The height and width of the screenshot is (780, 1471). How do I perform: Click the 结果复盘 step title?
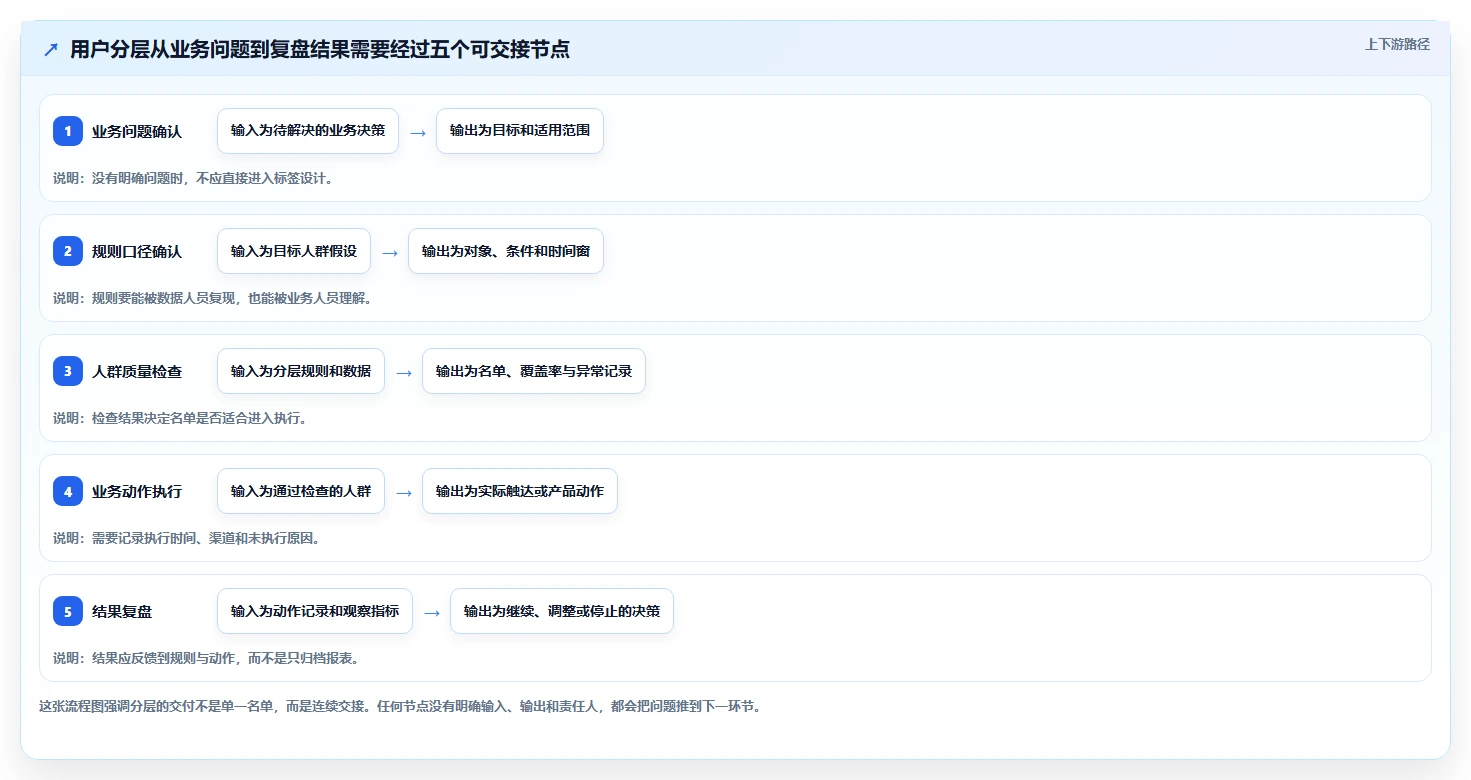click(x=122, y=611)
